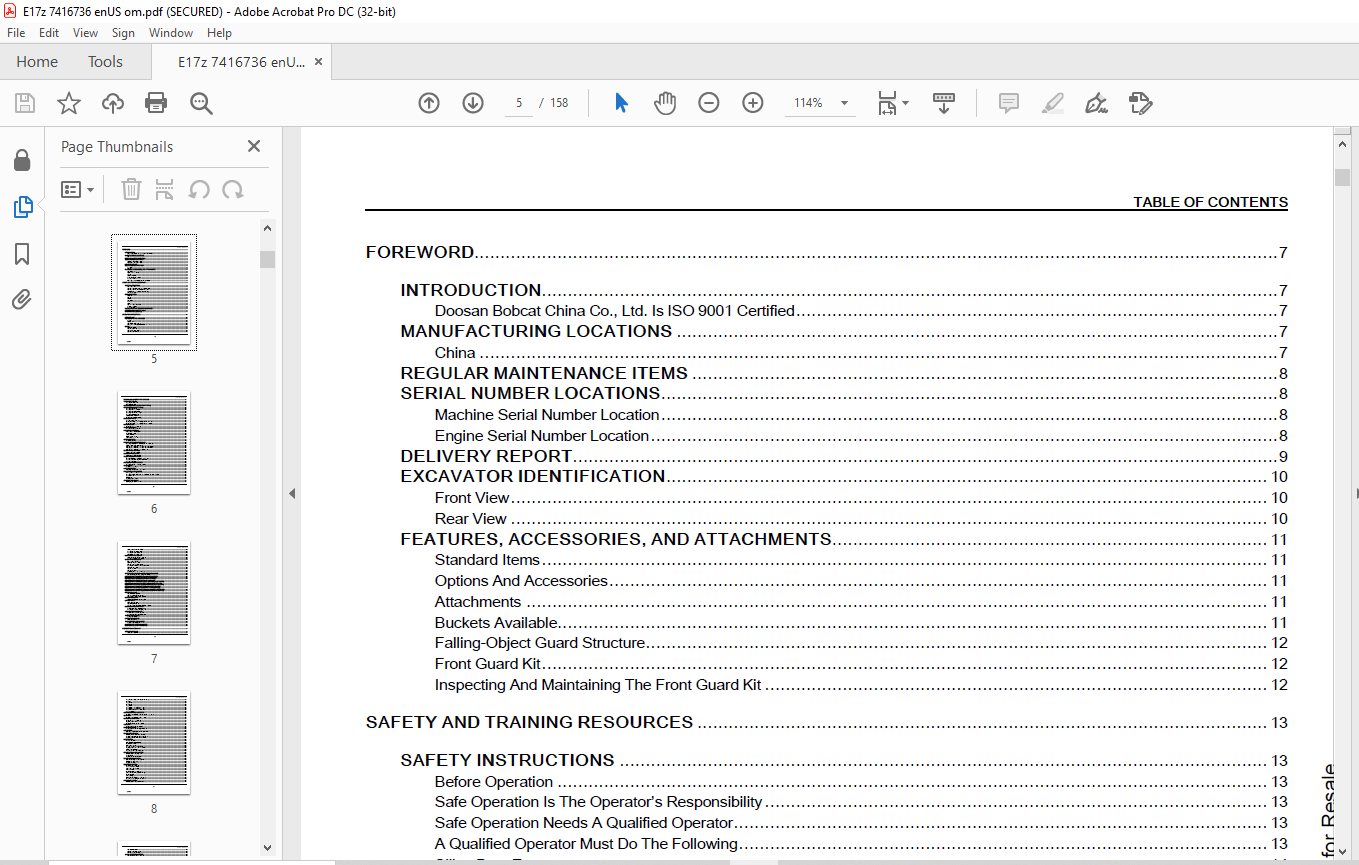The height and width of the screenshot is (865, 1359).
Task: Follow the FOREWORD contents link
Action: click(x=826, y=252)
